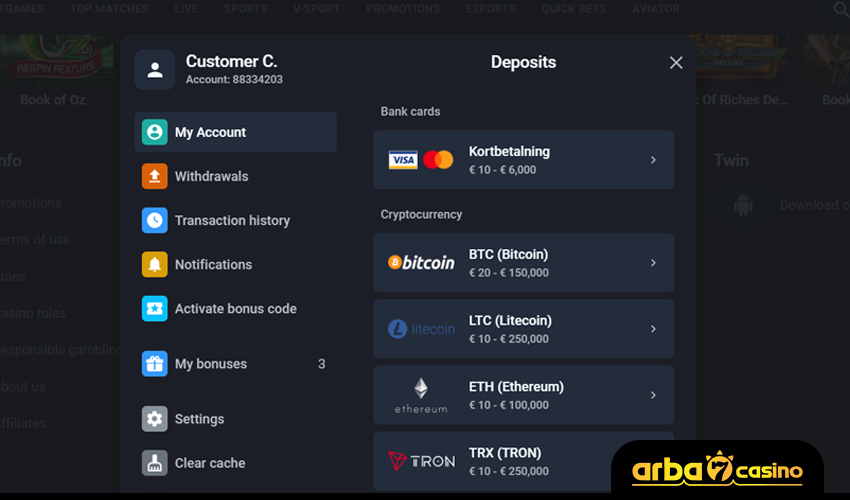This screenshot has height=500, width=850.
Task: Click the Clear cache broom icon
Action: tap(154, 463)
